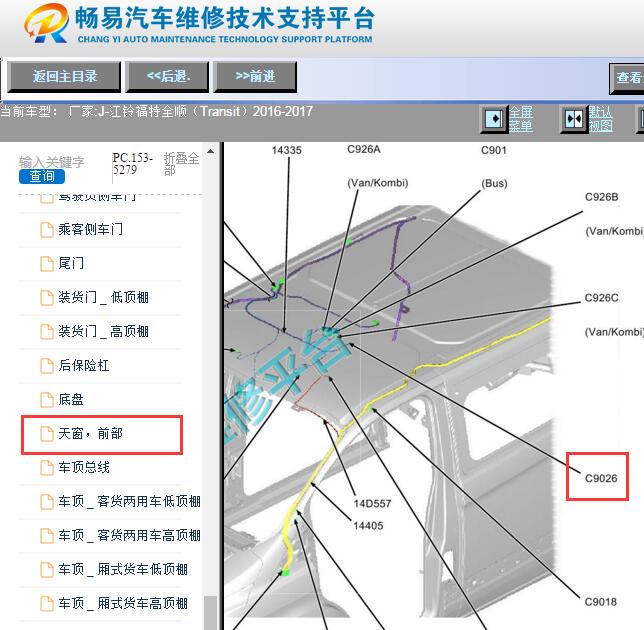
Task: Click the 畅易 platform logo
Action: [46, 23]
